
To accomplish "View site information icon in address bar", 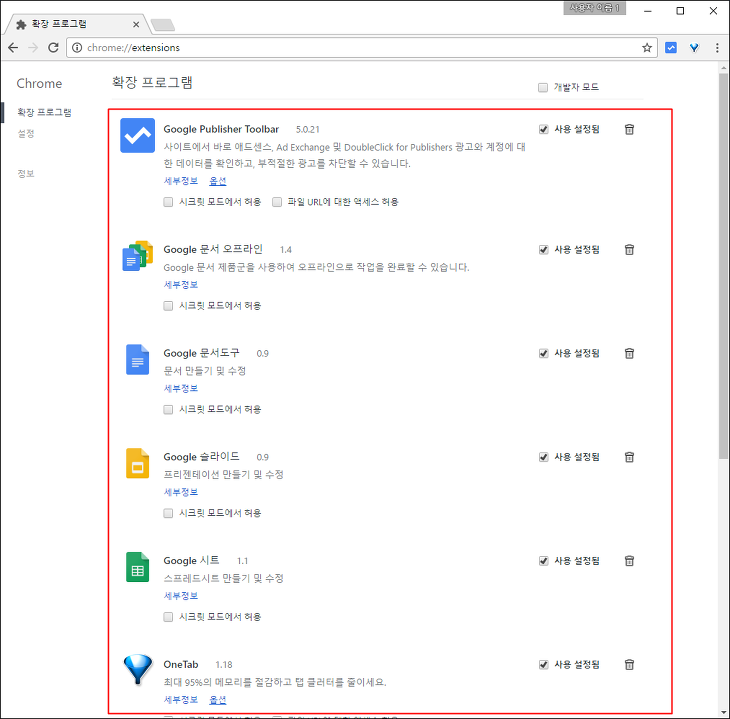I will pyautogui.click(x=77, y=47).
